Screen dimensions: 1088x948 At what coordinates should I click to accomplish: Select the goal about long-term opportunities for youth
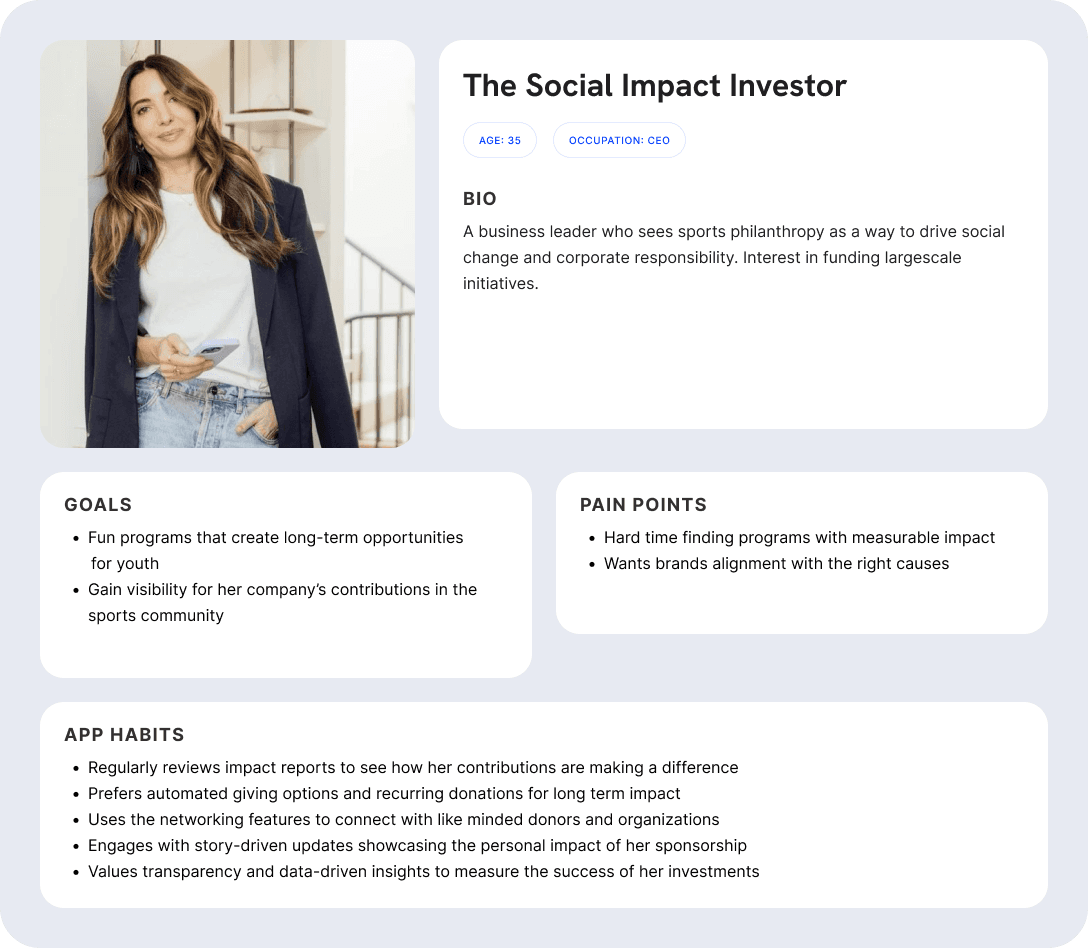tap(275, 550)
